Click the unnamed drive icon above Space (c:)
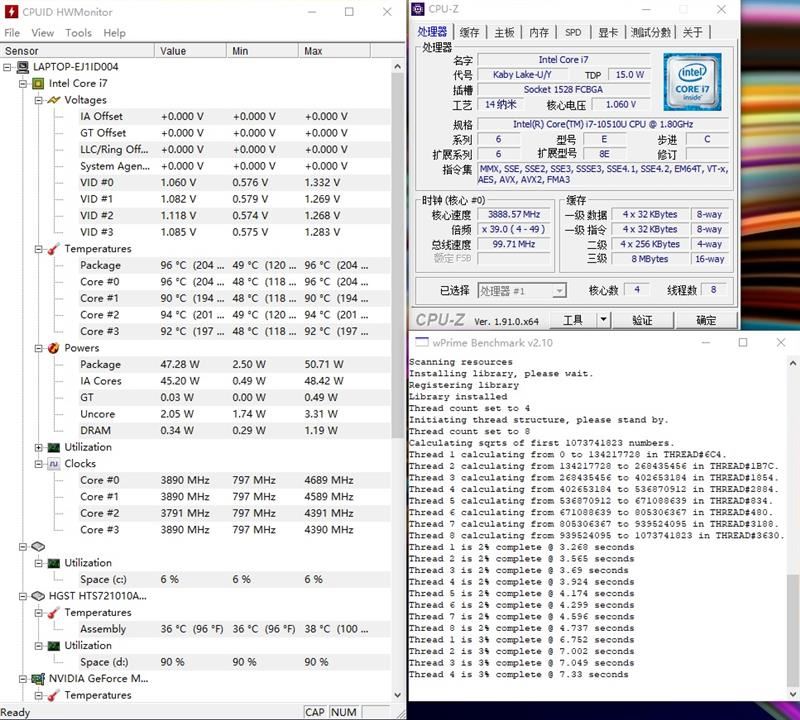Screen dimensions: 800x720 click(x=38, y=547)
